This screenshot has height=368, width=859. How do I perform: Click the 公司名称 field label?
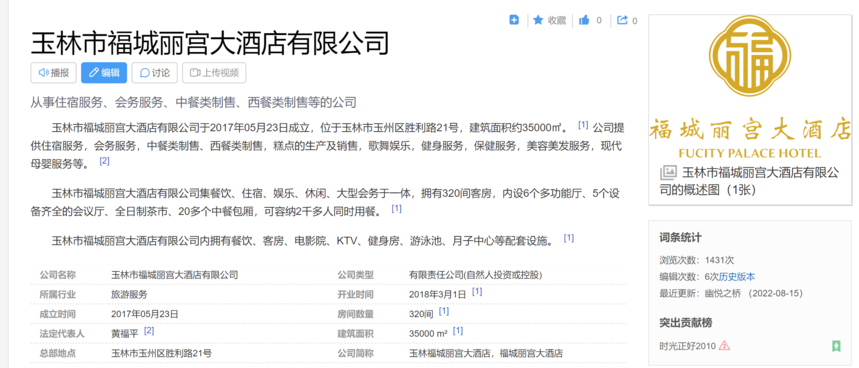tap(58, 275)
